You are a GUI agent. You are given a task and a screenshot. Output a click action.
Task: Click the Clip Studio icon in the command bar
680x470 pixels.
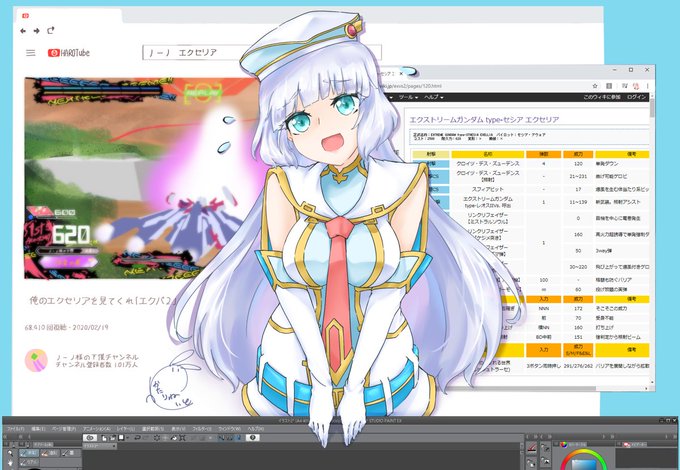coord(90,438)
